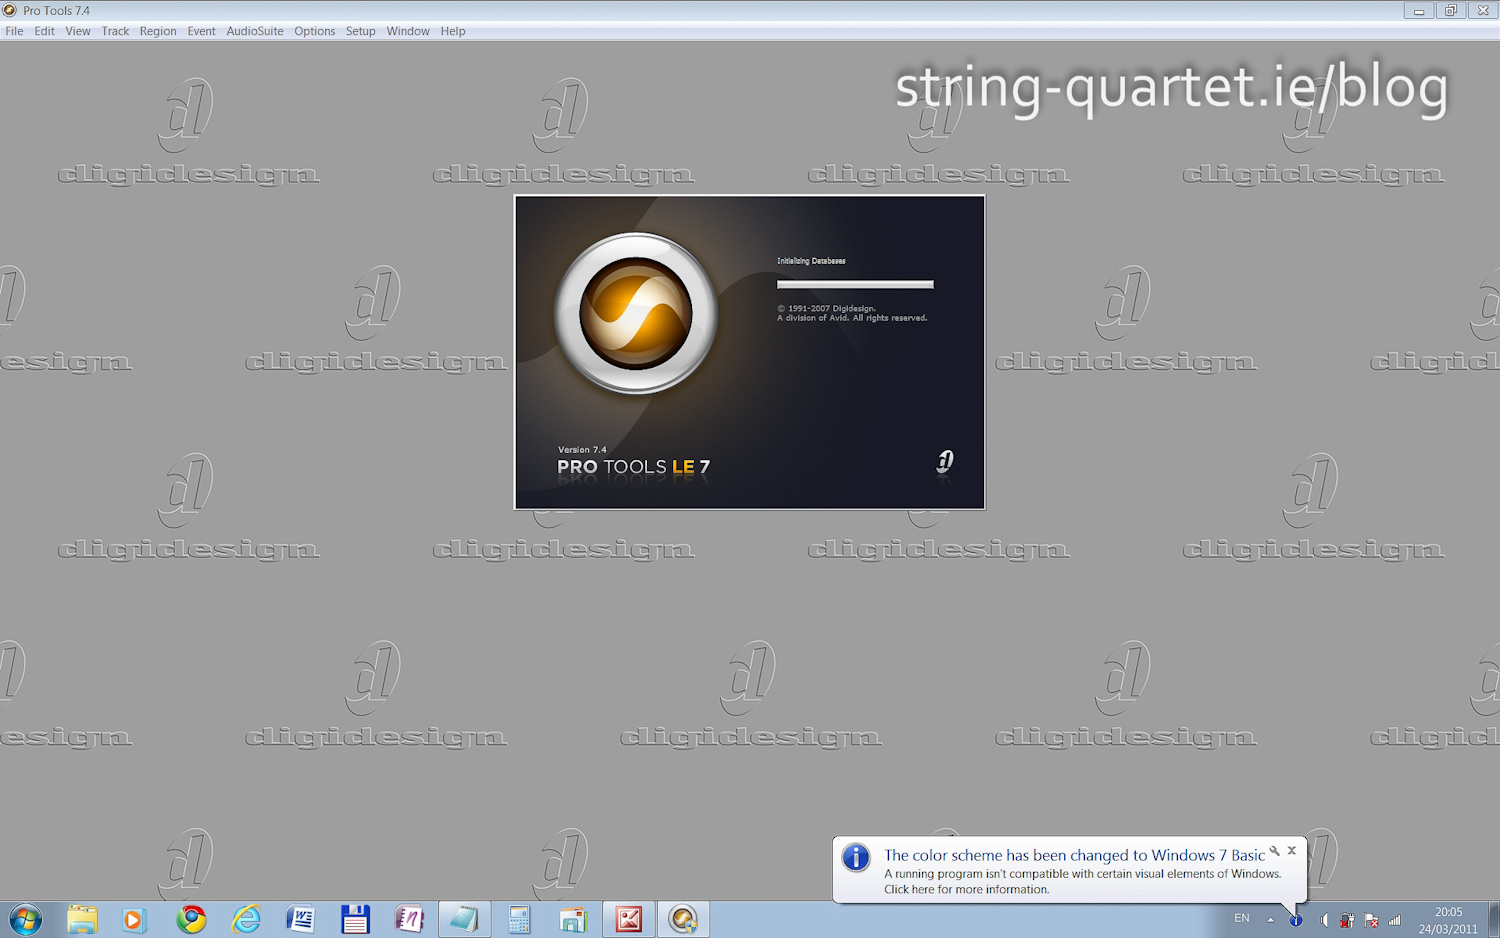This screenshot has height=938, width=1500.
Task: Click the Digidesign copyright notice text
Action: pyautogui.click(x=852, y=313)
